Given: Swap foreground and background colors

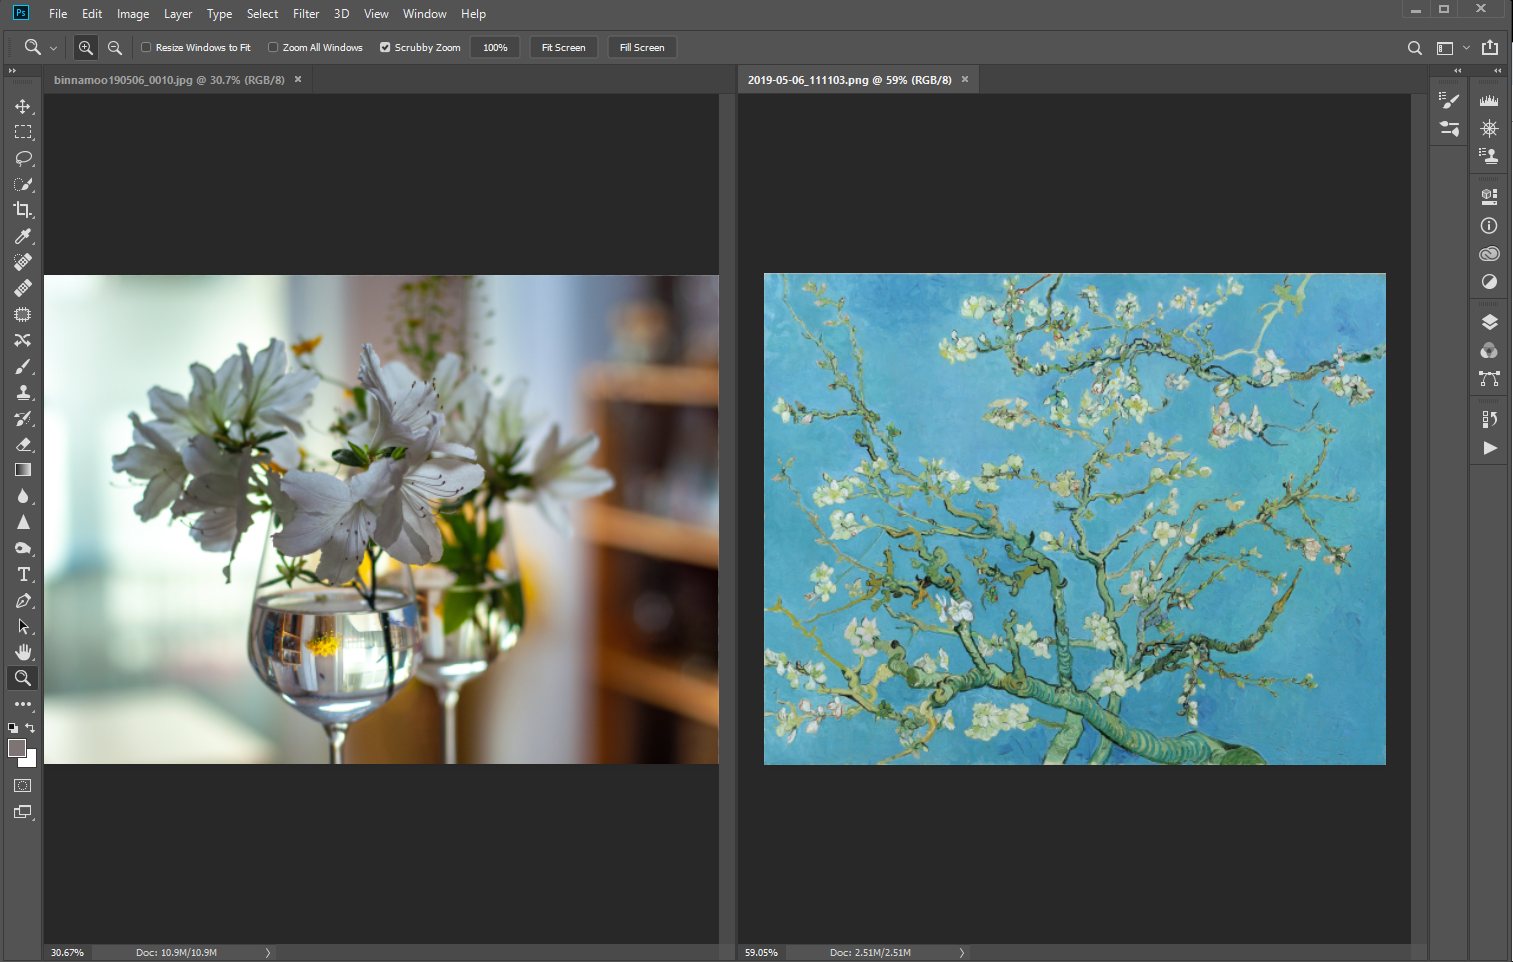Looking at the screenshot, I should click(30, 728).
